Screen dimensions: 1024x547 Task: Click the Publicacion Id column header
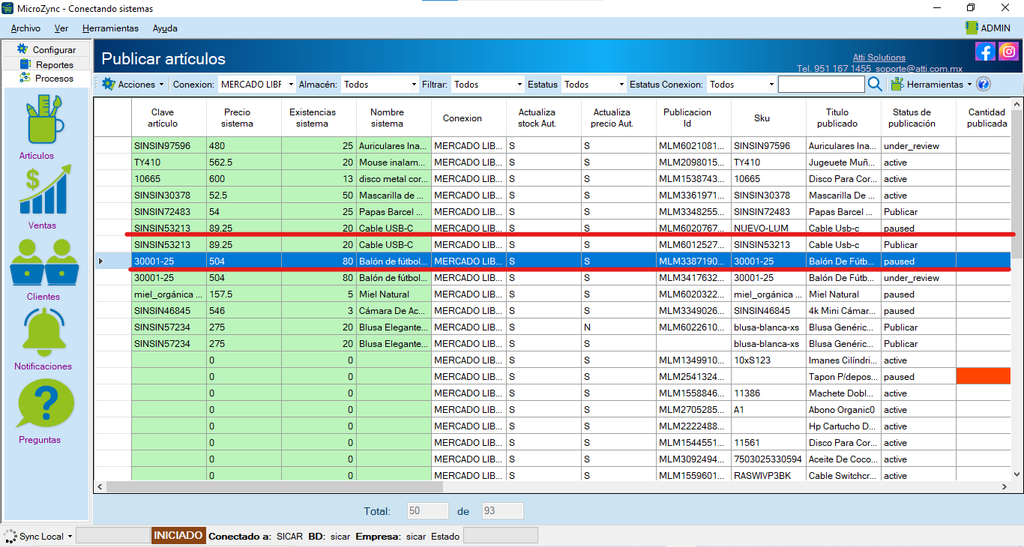[x=694, y=117]
